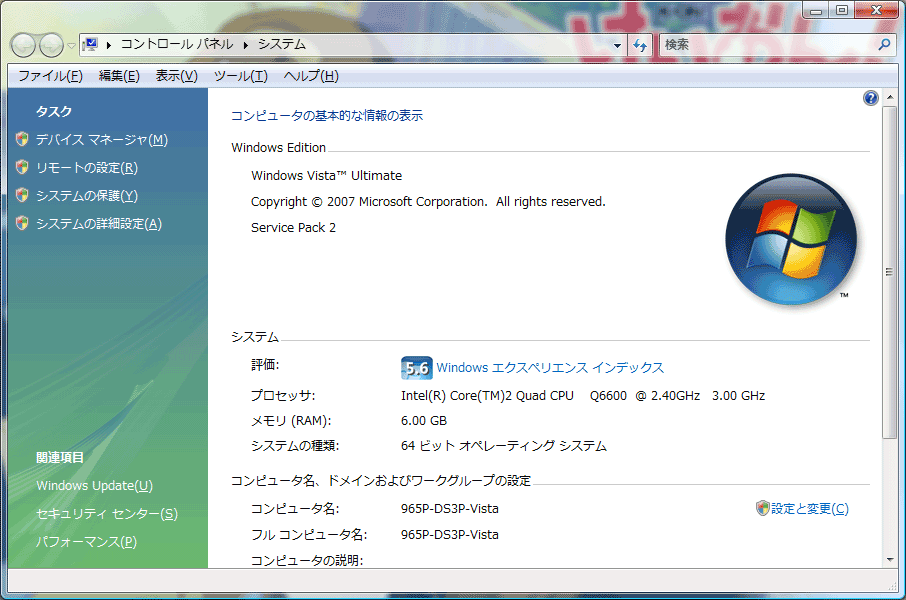The height and width of the screenshot is (600, 906).
Task: Open システムの詳細設定(A) task link
Action: 99,224
